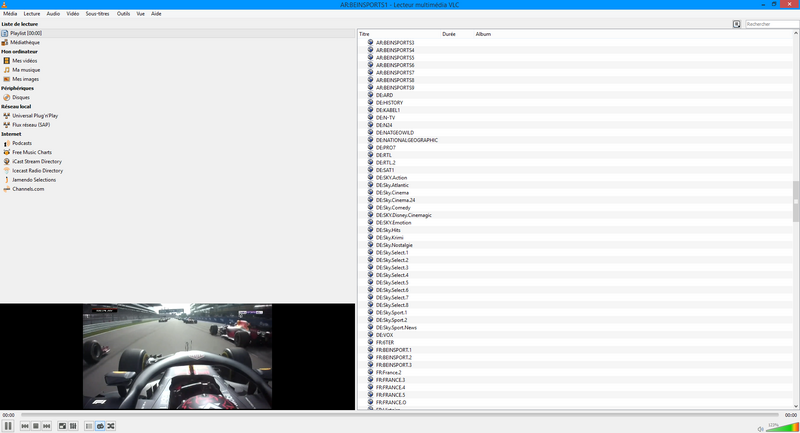Toggle loop repeat mode
Image resolution: width=800 pixels, height=433 pixels.
100,426
